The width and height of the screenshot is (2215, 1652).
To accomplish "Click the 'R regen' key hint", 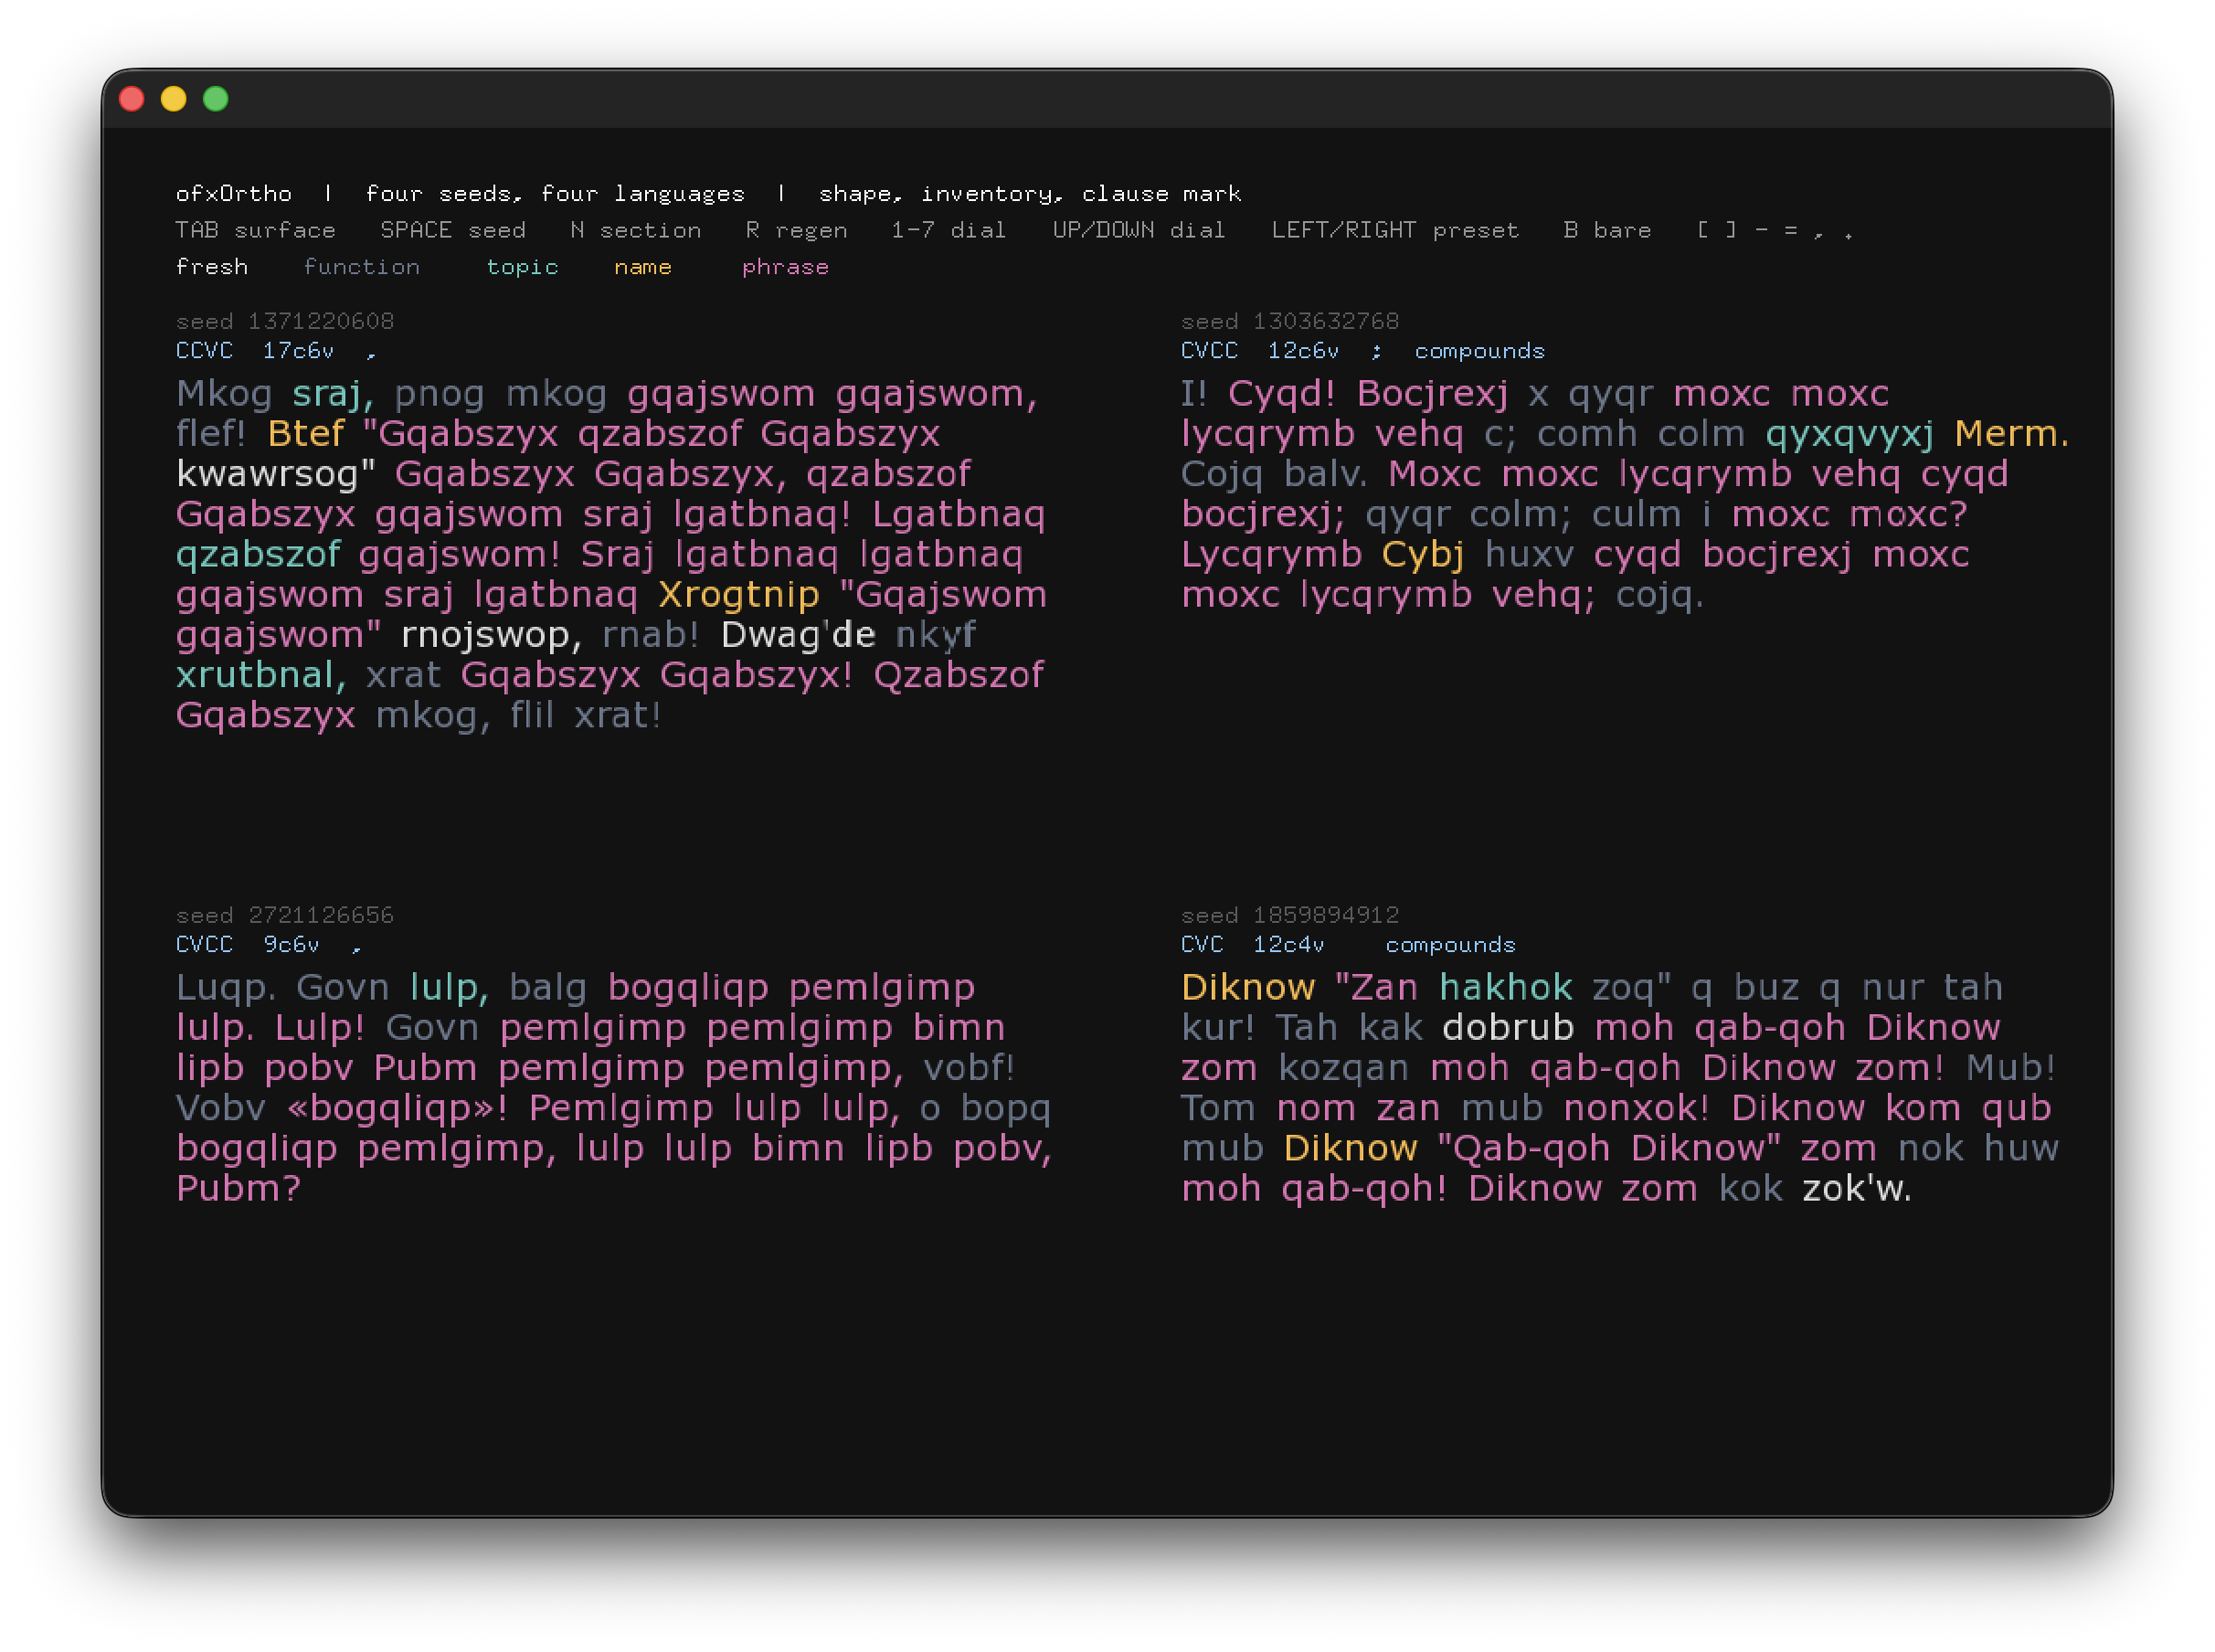I will [796, 230].
